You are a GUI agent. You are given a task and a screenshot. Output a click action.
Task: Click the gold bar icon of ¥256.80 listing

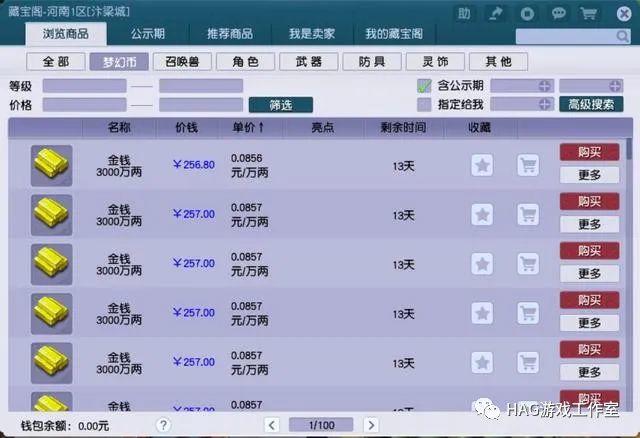click(51, 165)
